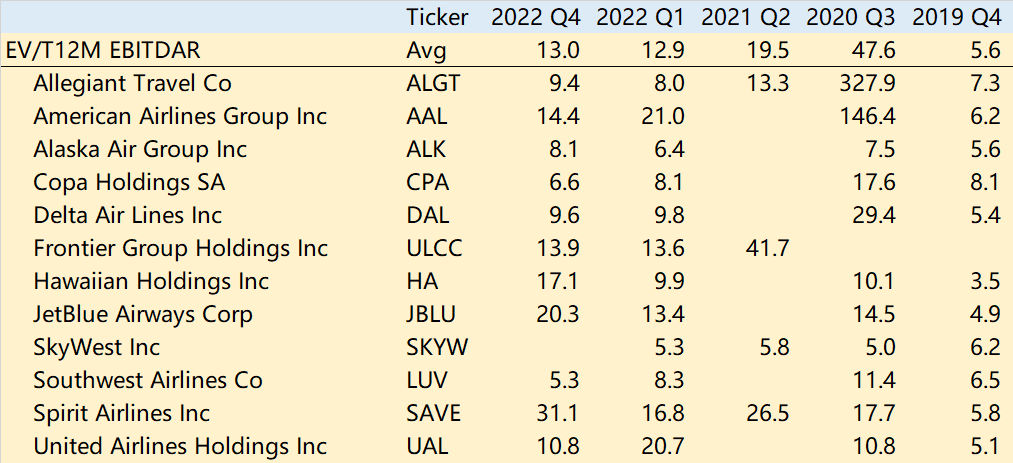Viewport: 1013px width, 463px height.
Task: Select the SKYW ticker cell
Action: click(x=438, y=347)
